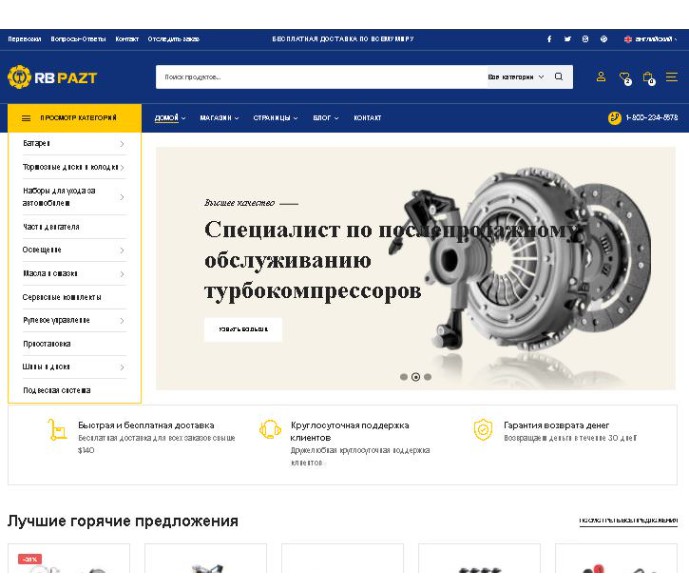Image resolution: width=689 pixels, height=581 pixels.
Task: Open the МАГАЗИН menu item
Action: [x=219, y=118]
